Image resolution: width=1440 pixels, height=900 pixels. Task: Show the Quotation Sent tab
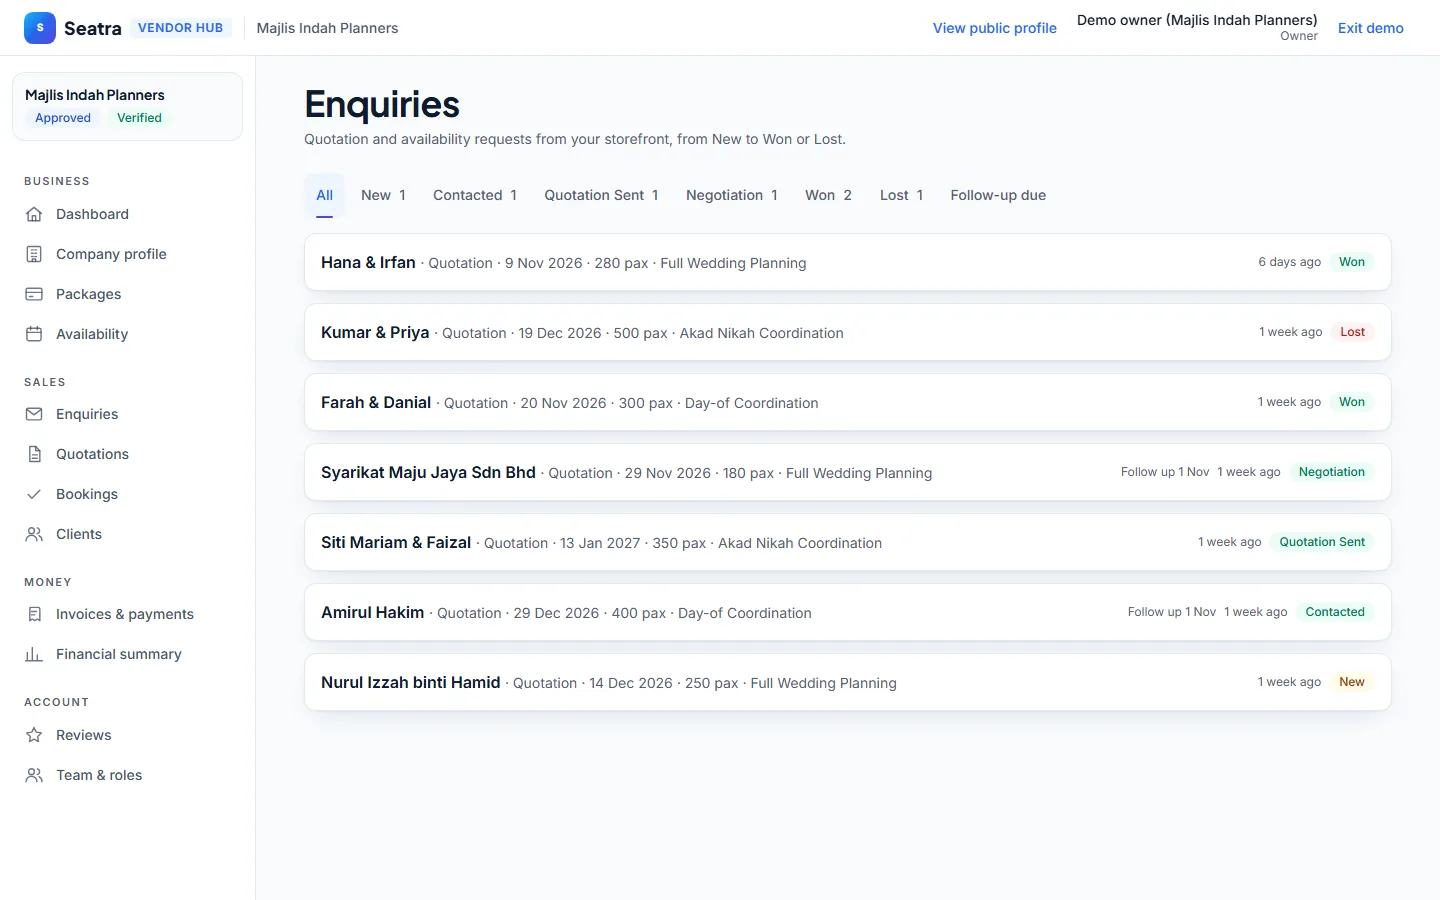click(x=601, y=195)
